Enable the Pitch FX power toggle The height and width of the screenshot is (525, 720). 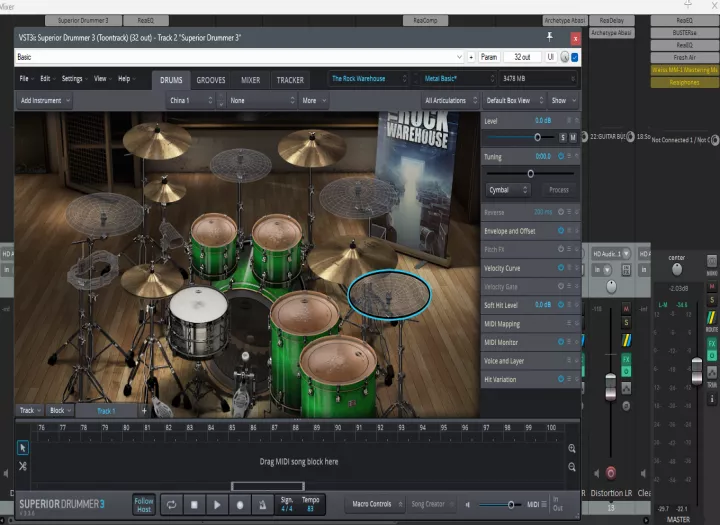pos(561,249)
